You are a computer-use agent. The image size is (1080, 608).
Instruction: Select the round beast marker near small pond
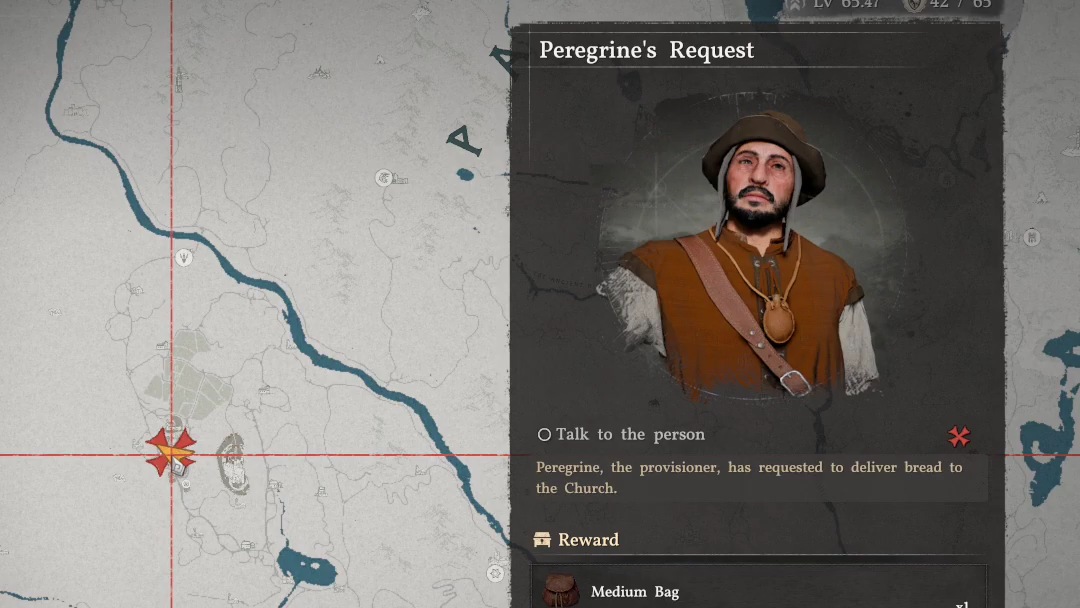coord(384,178)
